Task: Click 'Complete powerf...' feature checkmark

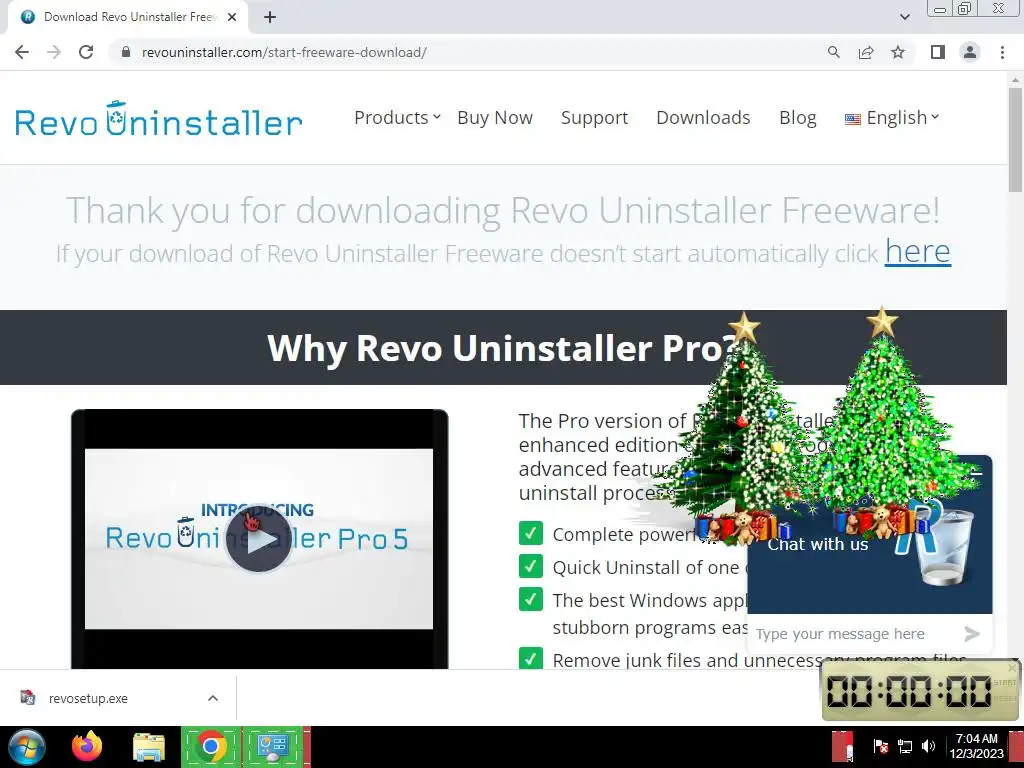Action: [531, 533]
